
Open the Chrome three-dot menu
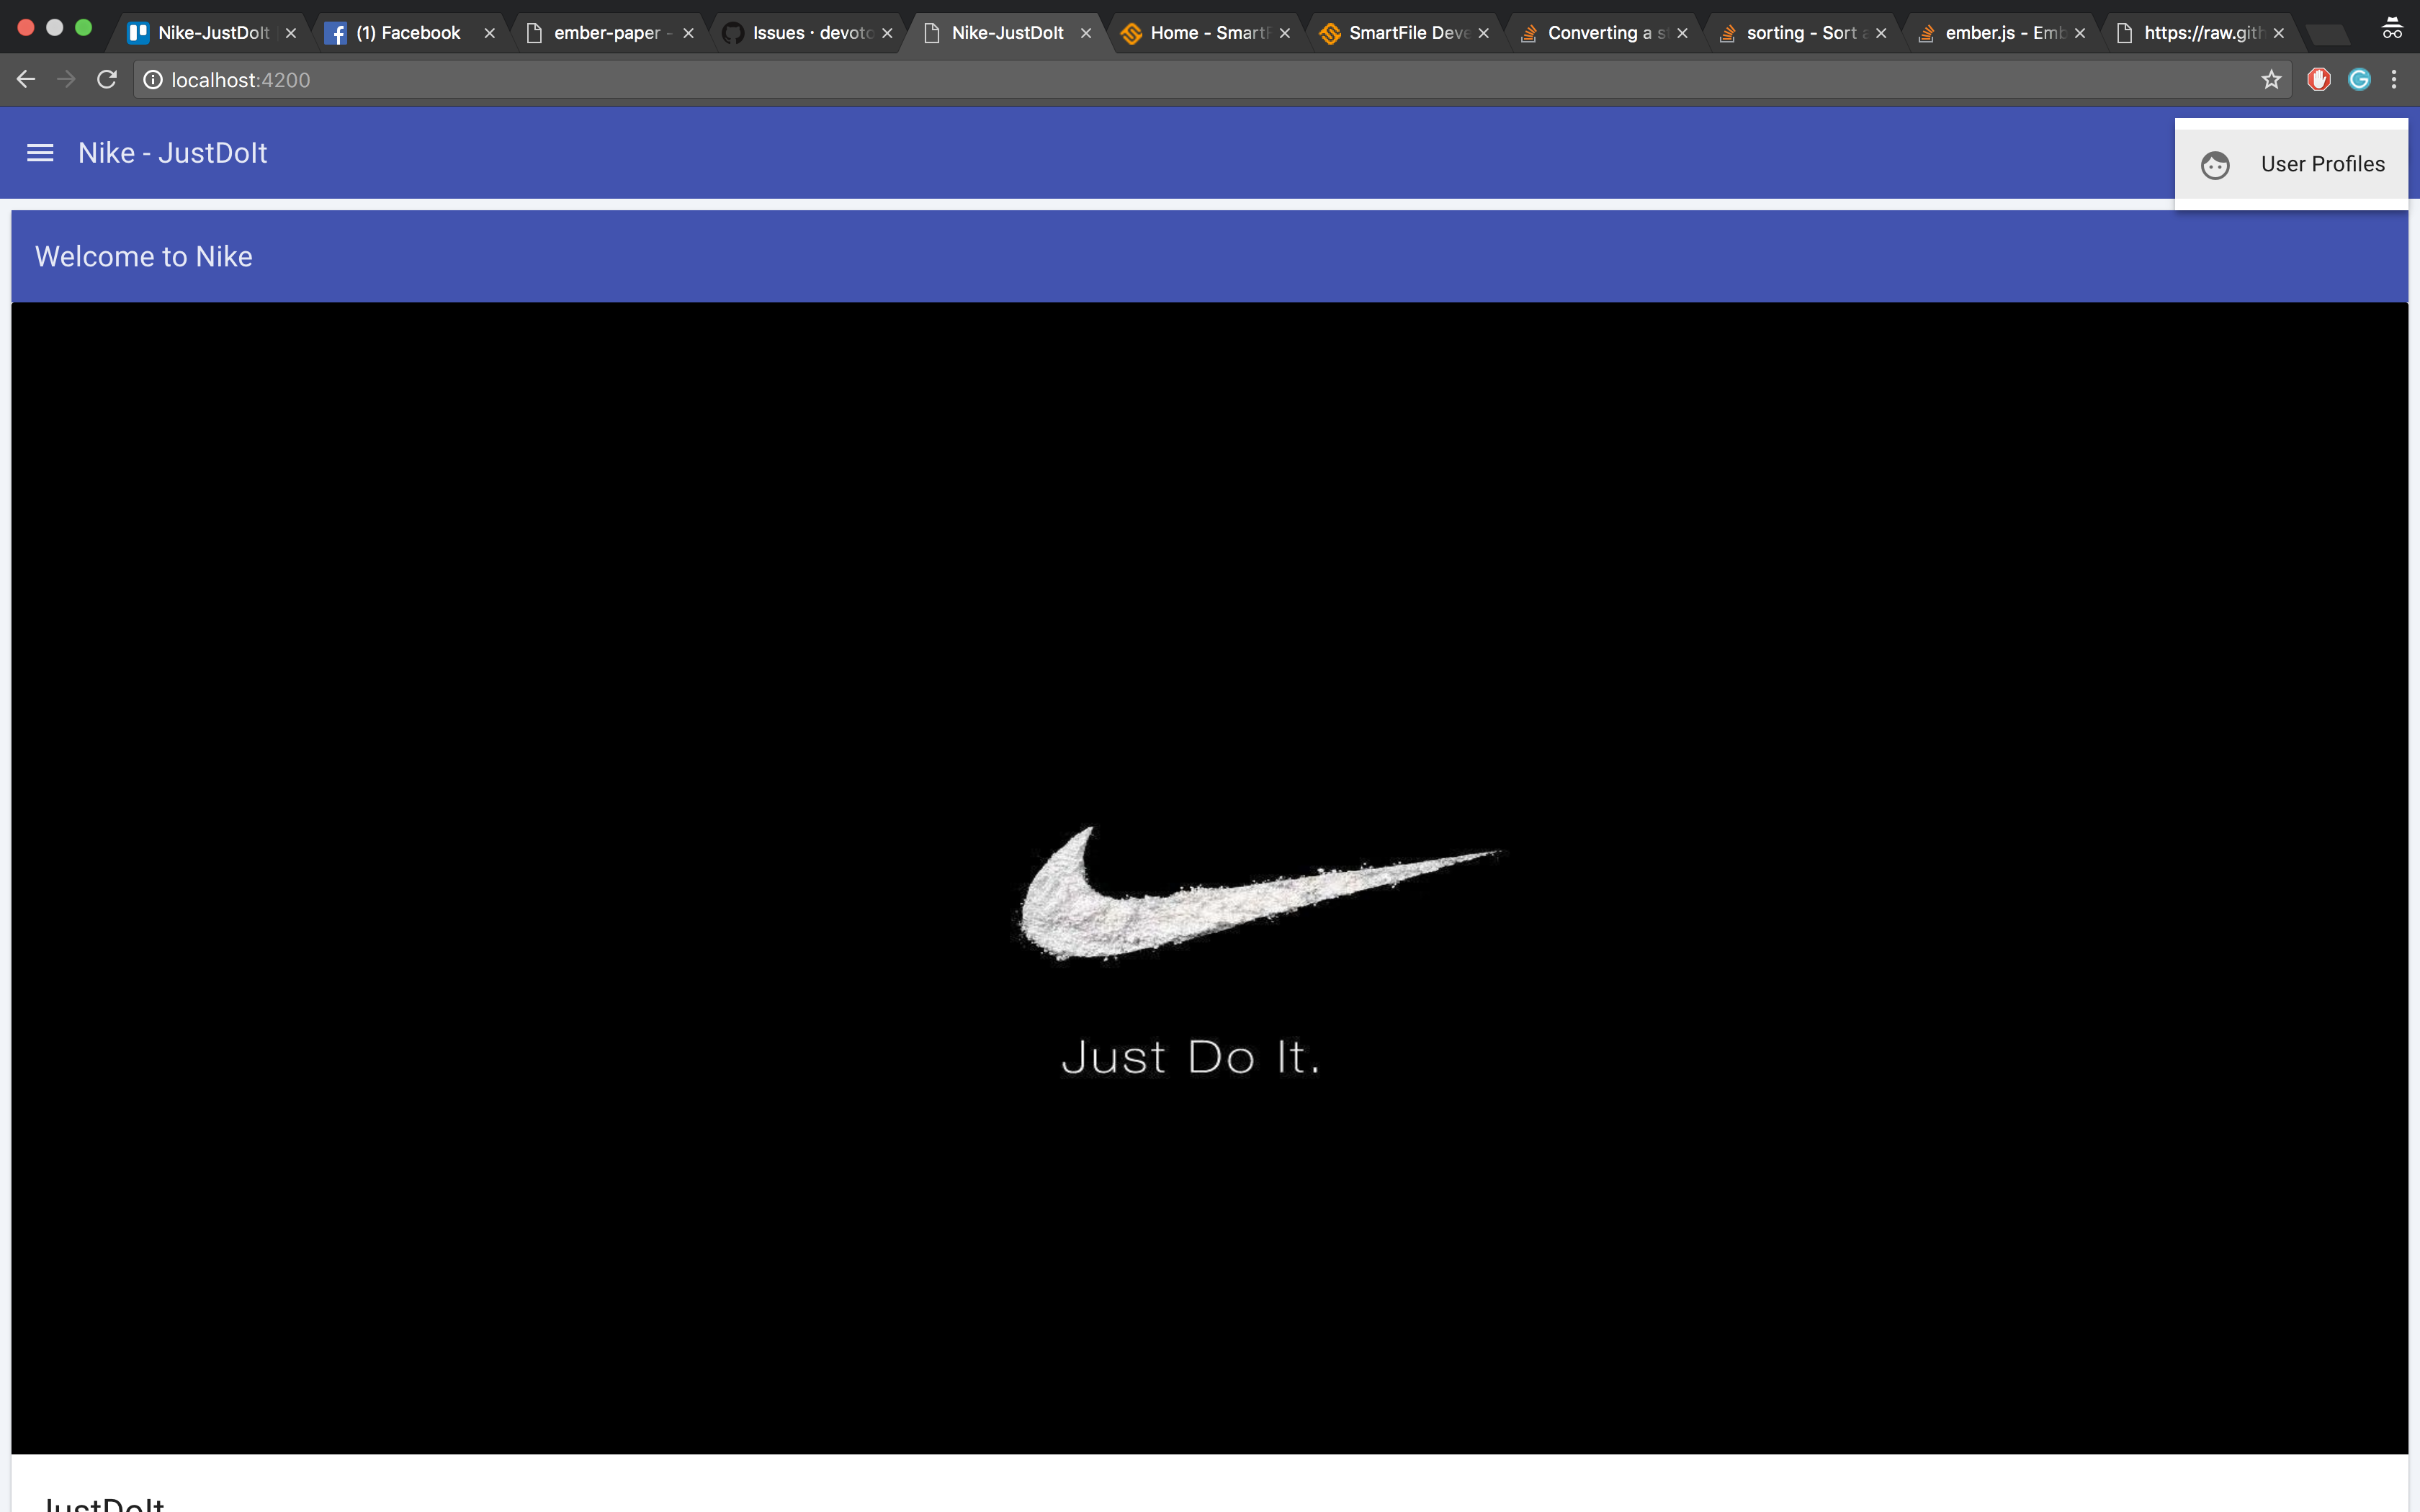tap(2394, 80)
